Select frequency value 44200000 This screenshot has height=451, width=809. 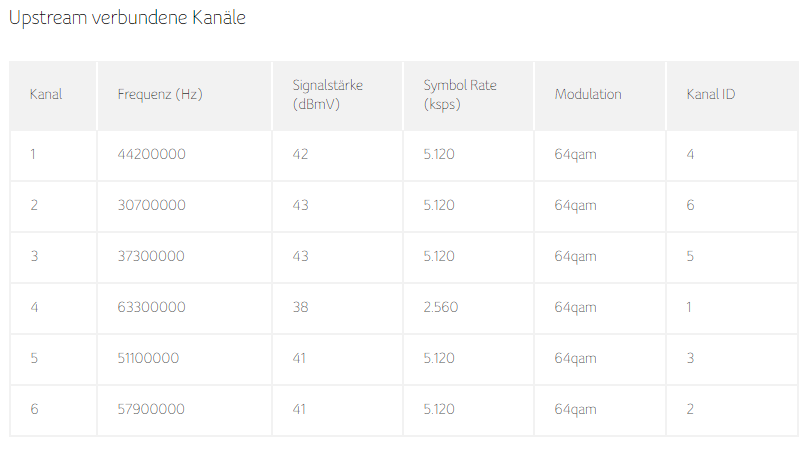151,155
